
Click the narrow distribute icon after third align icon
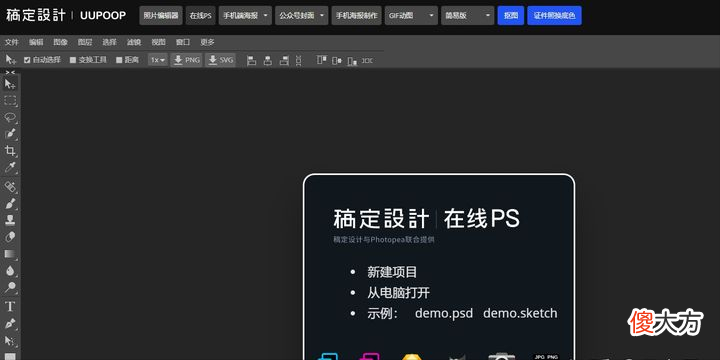pos(298,60)
